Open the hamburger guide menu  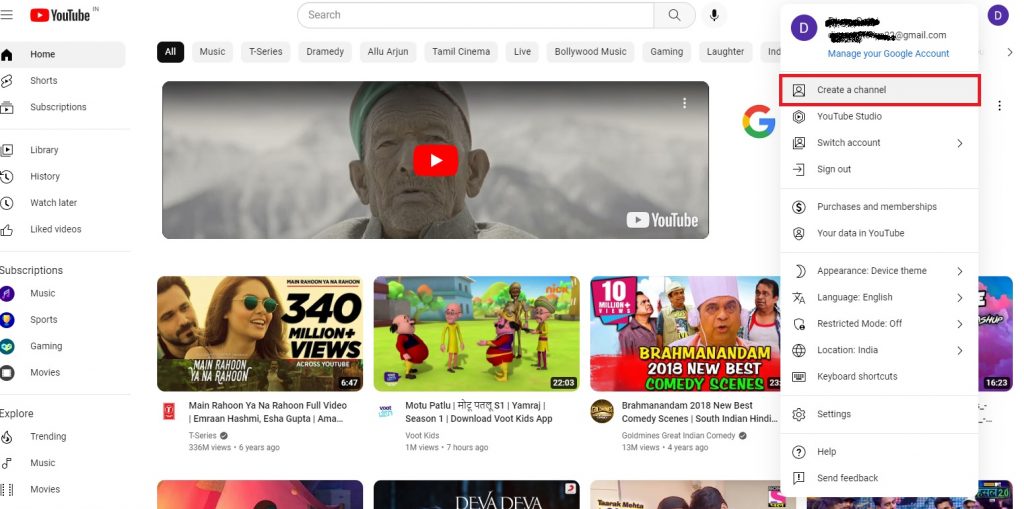[x=7, y=15]
